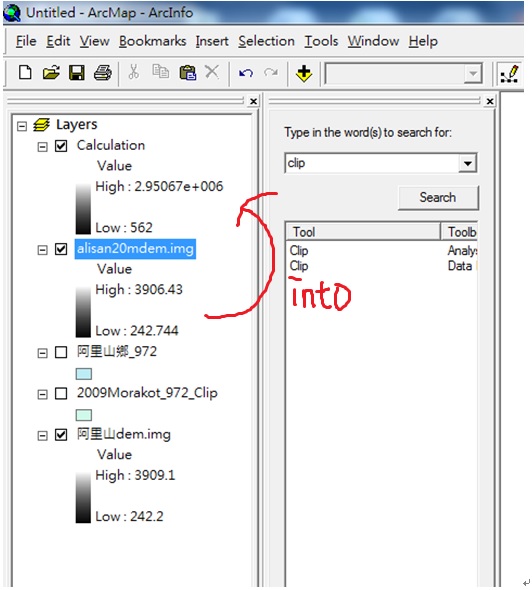Click the High : 3909.1 legend value
The image size is (532, 590).
pos(135,475)
